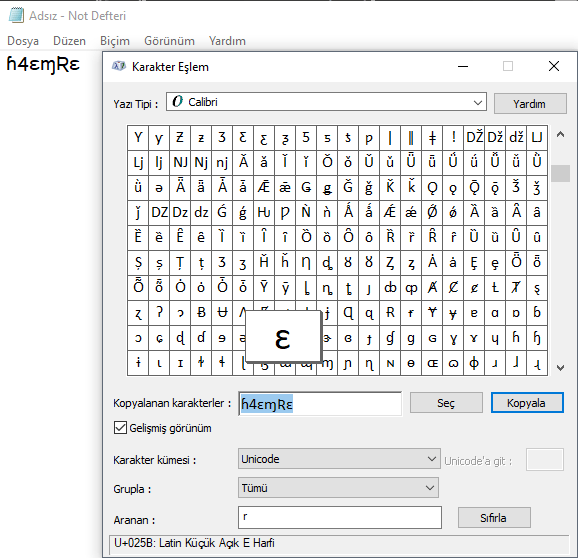Screen dimensions: 578x558
Task: Select the Ȥ Z with hook character
Action: point(390,263)
